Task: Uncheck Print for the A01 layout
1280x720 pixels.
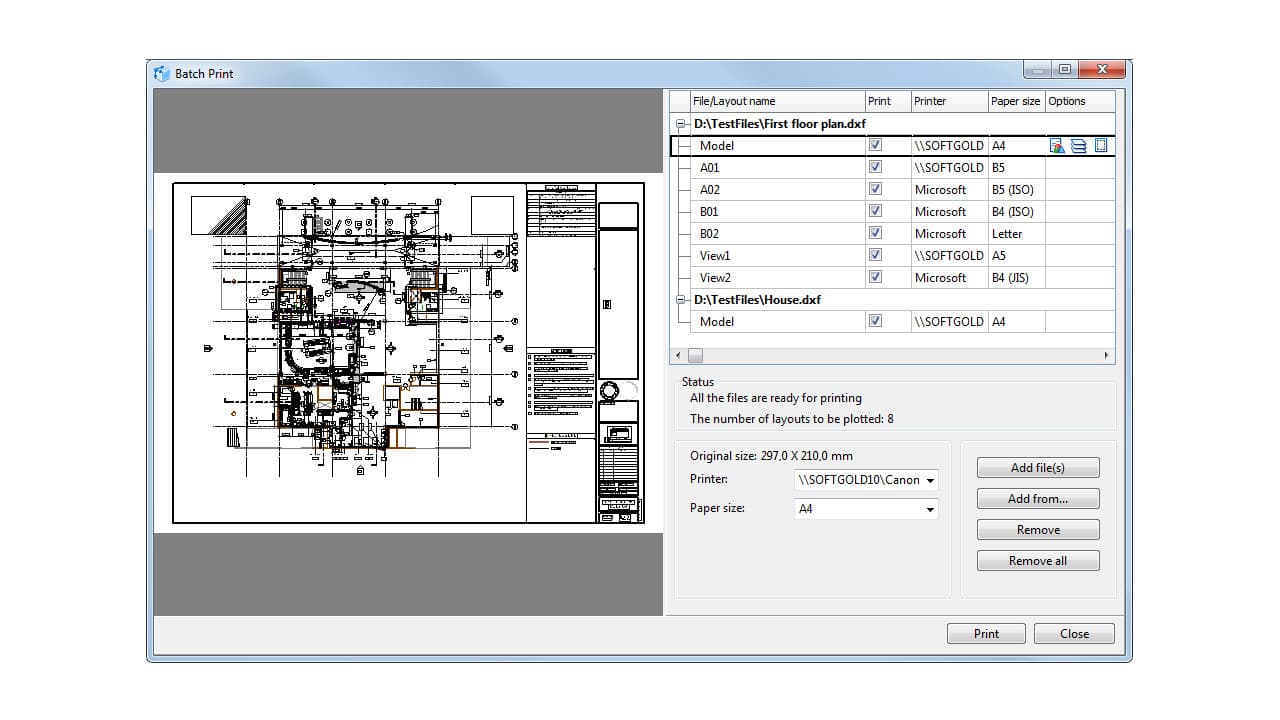Action: click(875, 167)
